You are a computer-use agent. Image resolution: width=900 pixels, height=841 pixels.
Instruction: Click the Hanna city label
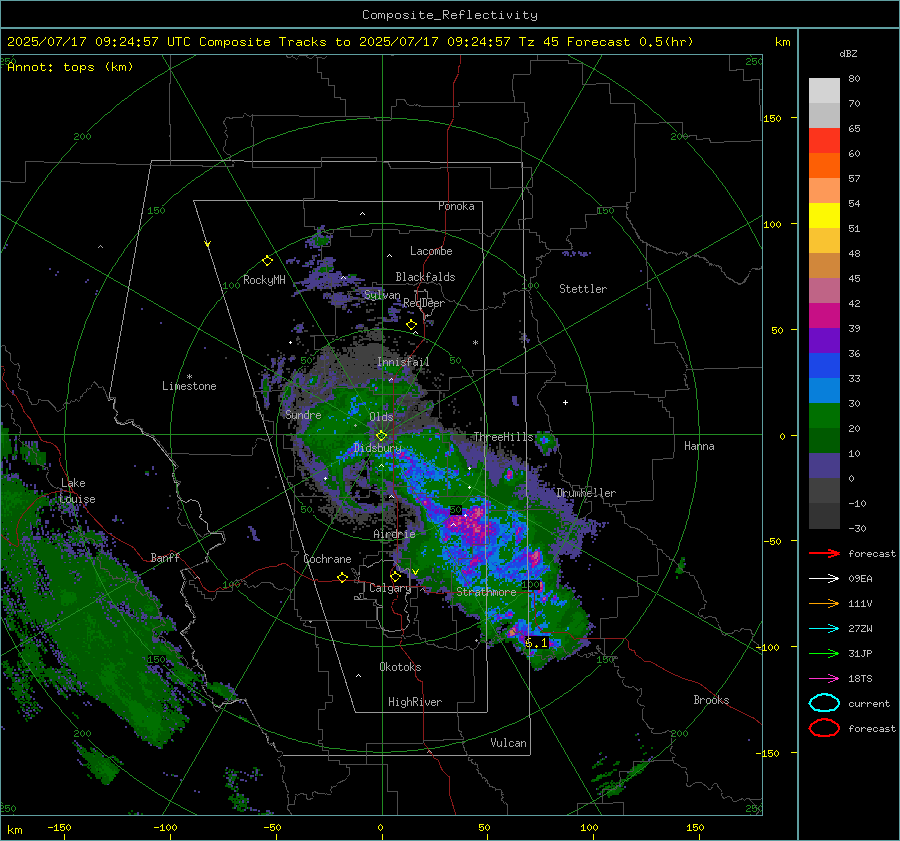699,446
